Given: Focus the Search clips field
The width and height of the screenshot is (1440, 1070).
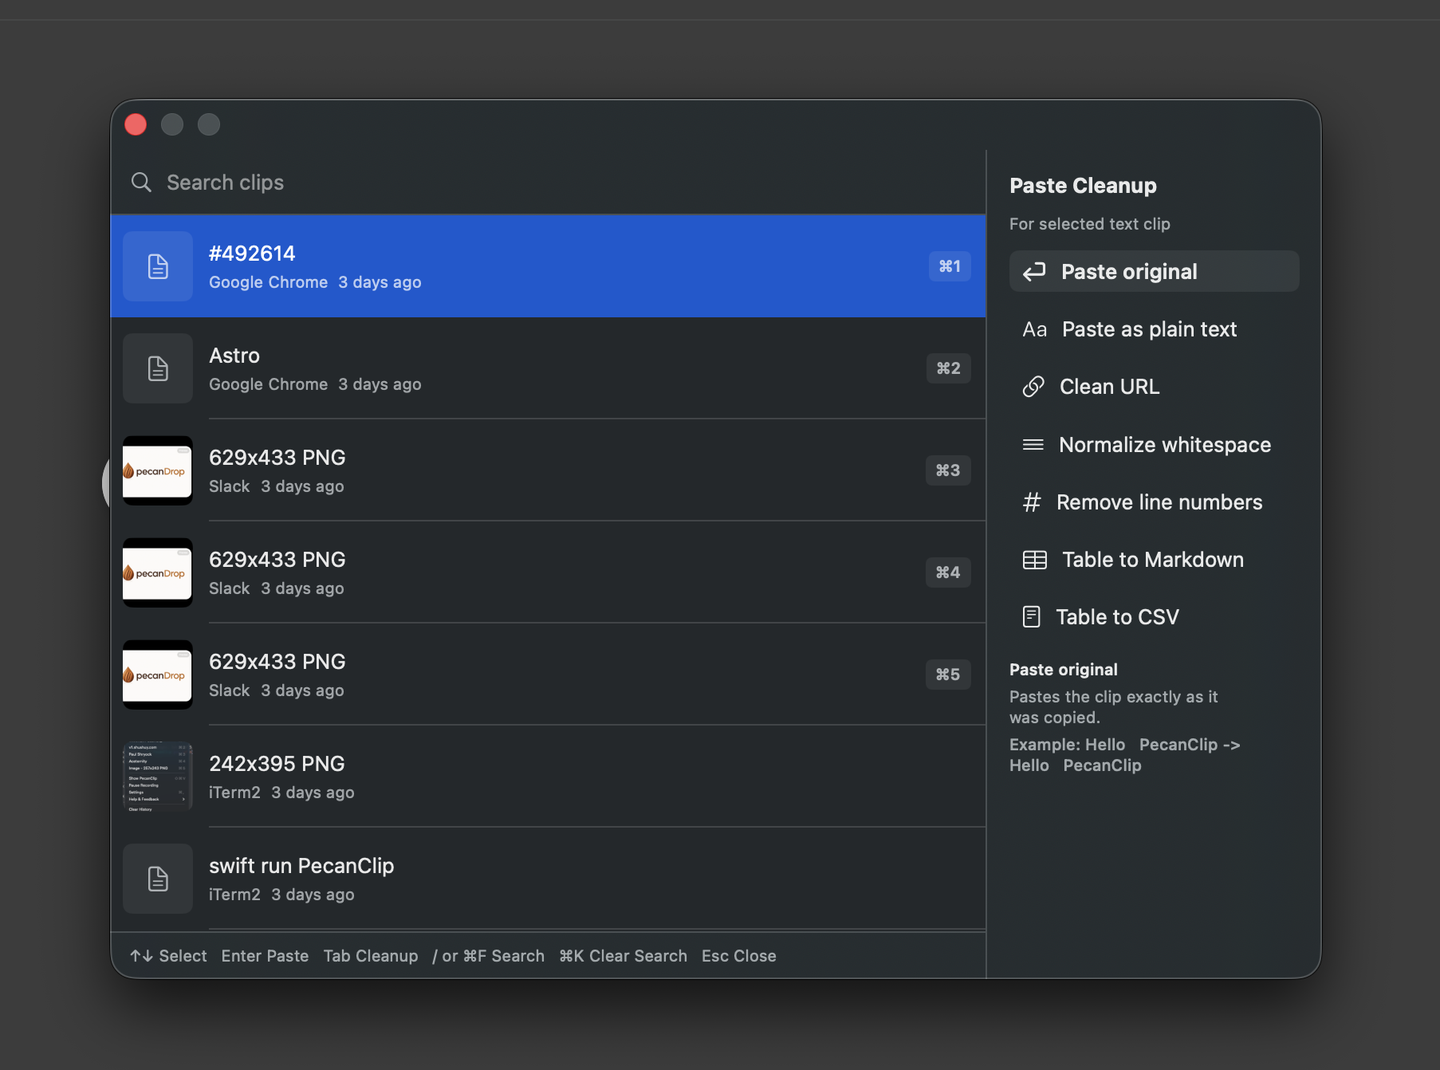Looking at the screenshot, I should (x=548, y=182).
